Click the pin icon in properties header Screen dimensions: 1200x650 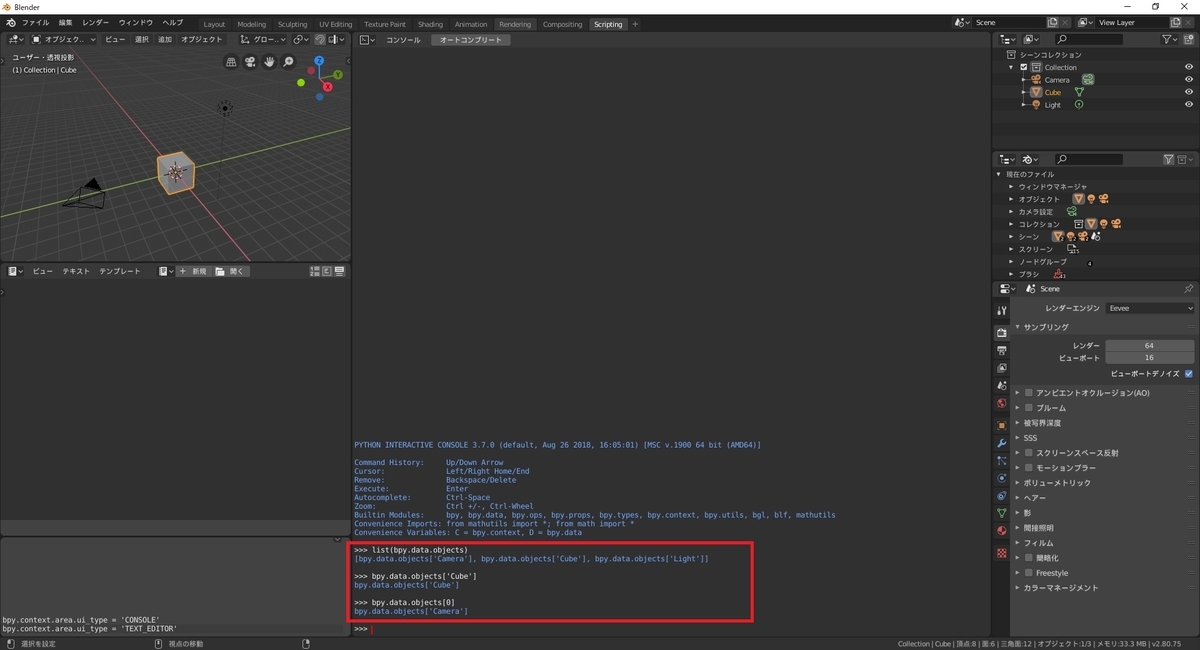tap(1188, 288)
